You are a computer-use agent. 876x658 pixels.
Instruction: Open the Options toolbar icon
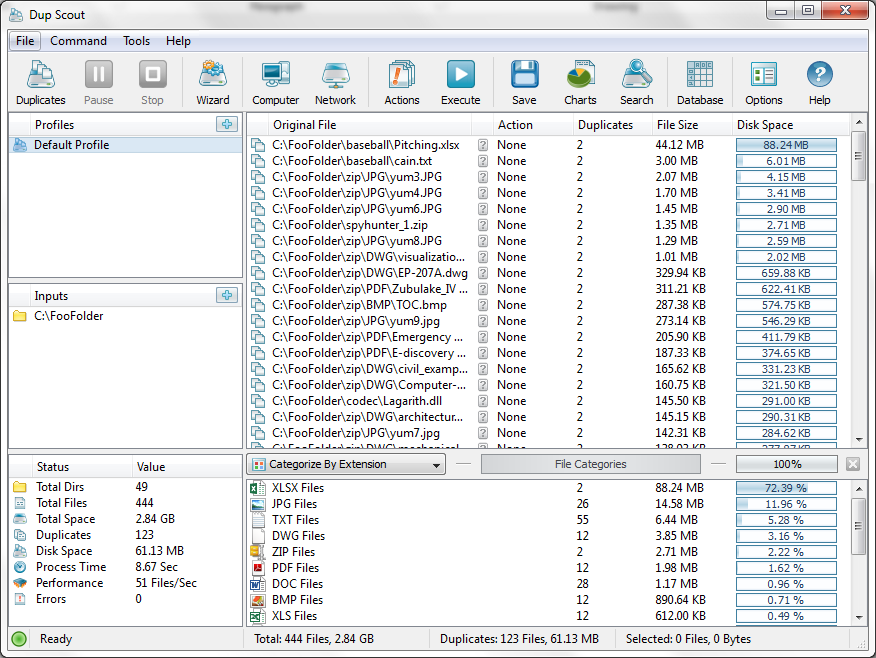coord(764,83)
